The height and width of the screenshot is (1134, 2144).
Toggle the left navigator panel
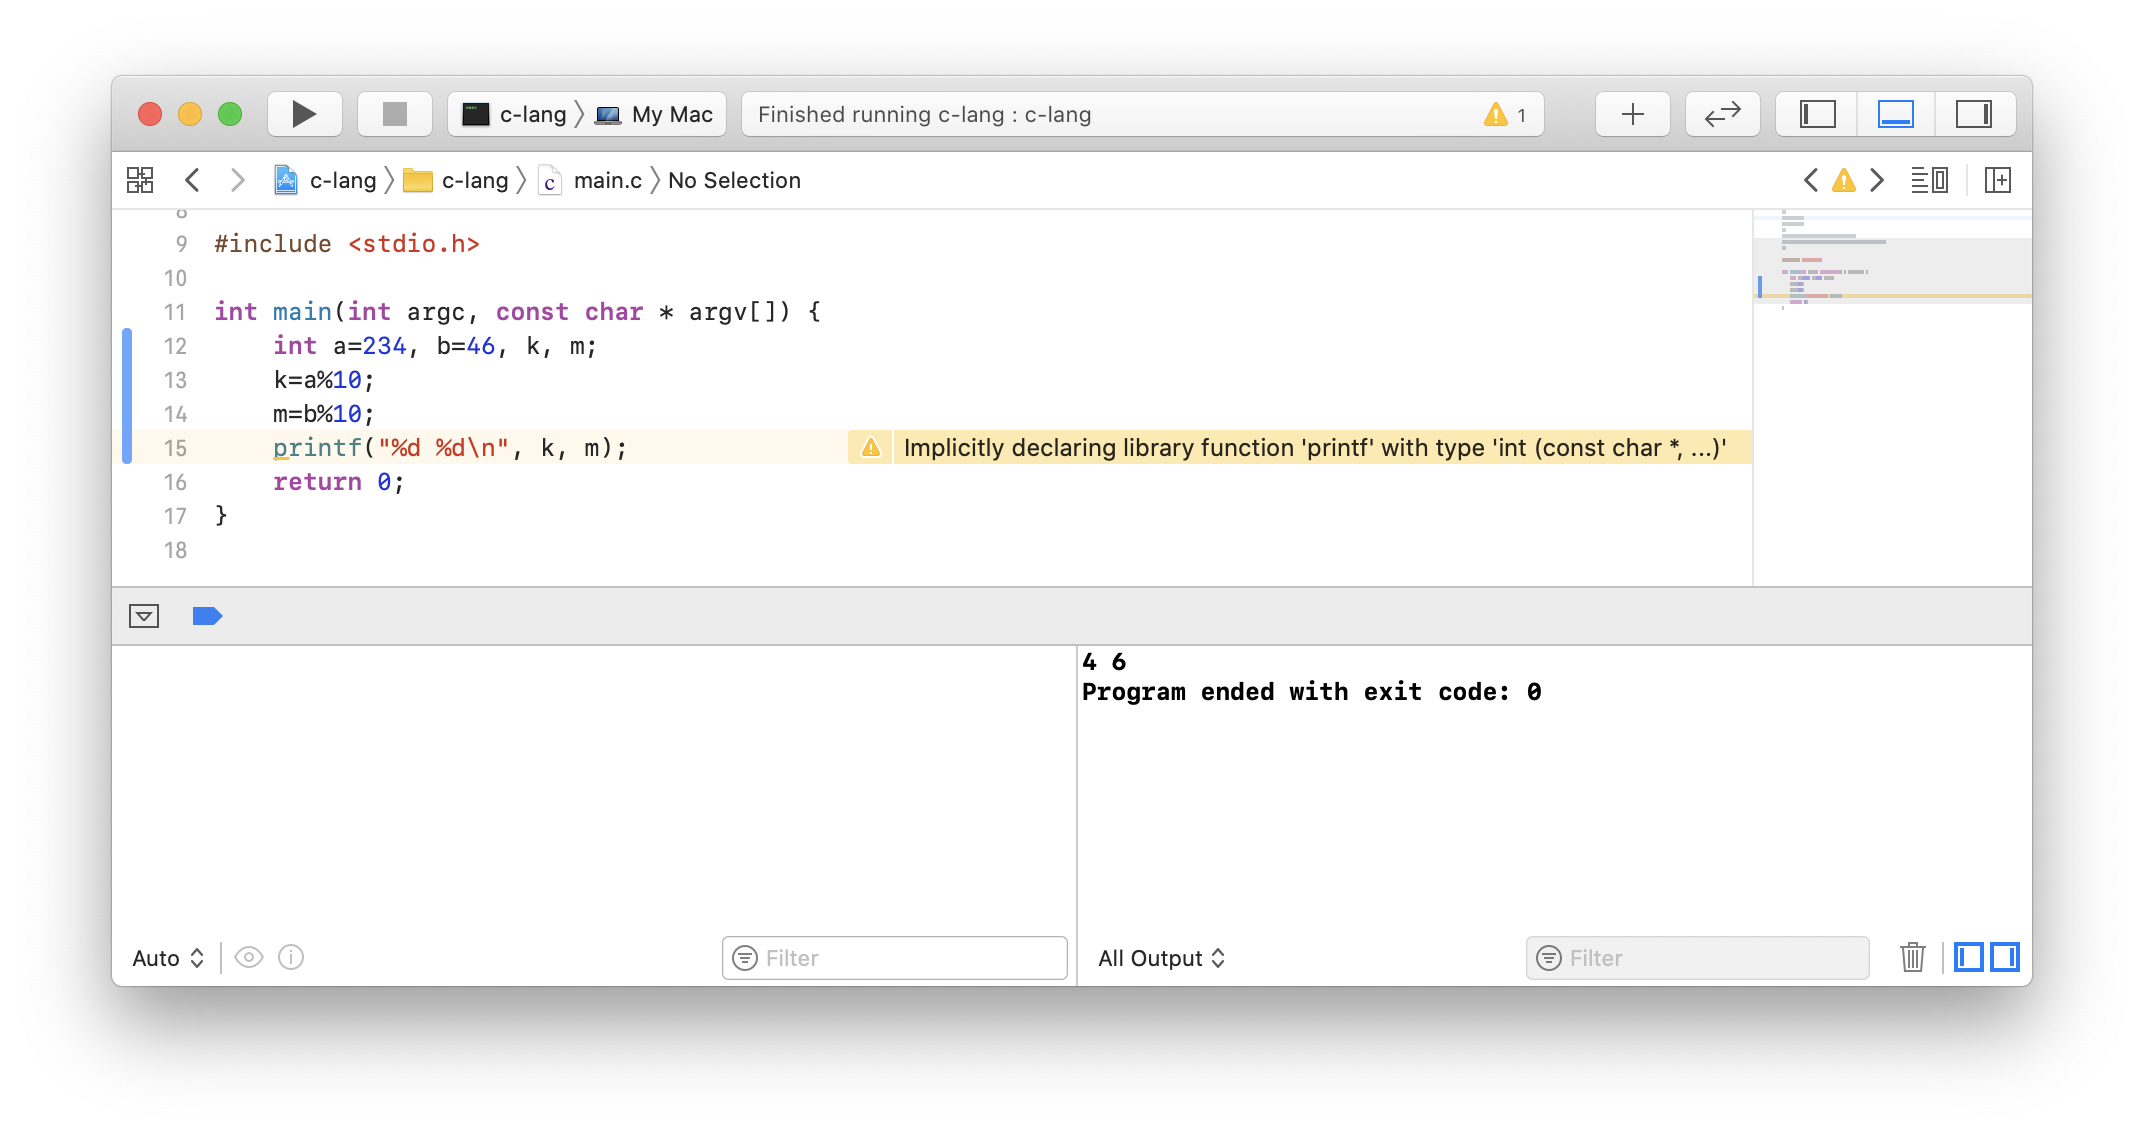[x=1817, y=114]
